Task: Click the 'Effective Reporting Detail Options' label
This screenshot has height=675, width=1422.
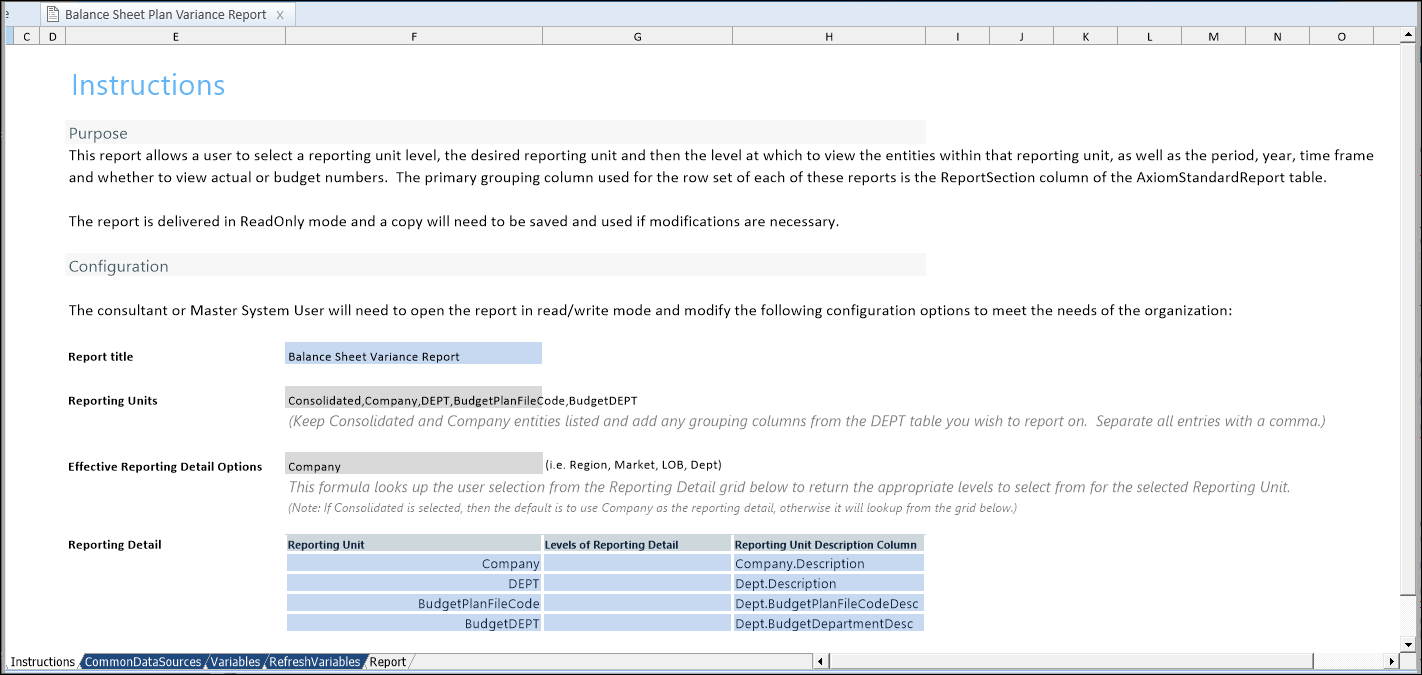Action: (x=165, y=467)
